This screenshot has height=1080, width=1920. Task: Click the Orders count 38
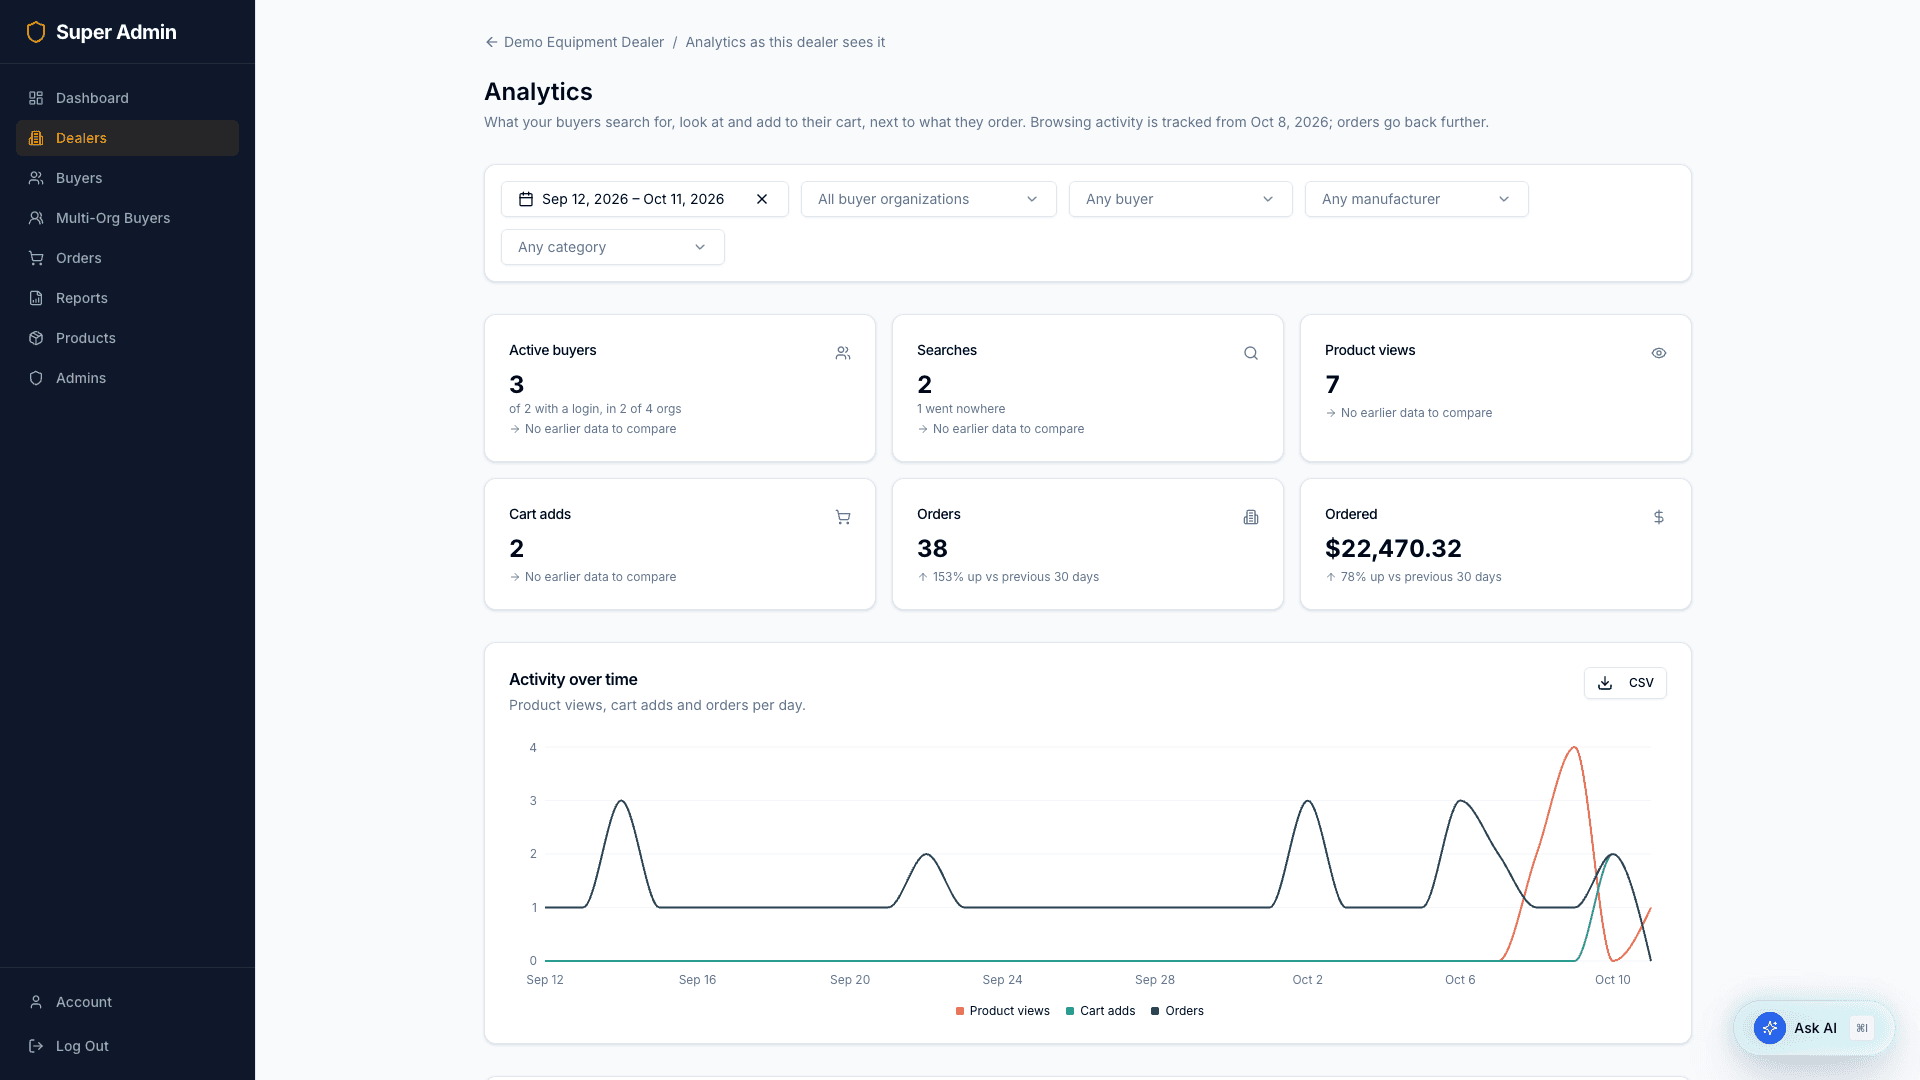pos(932,548)
